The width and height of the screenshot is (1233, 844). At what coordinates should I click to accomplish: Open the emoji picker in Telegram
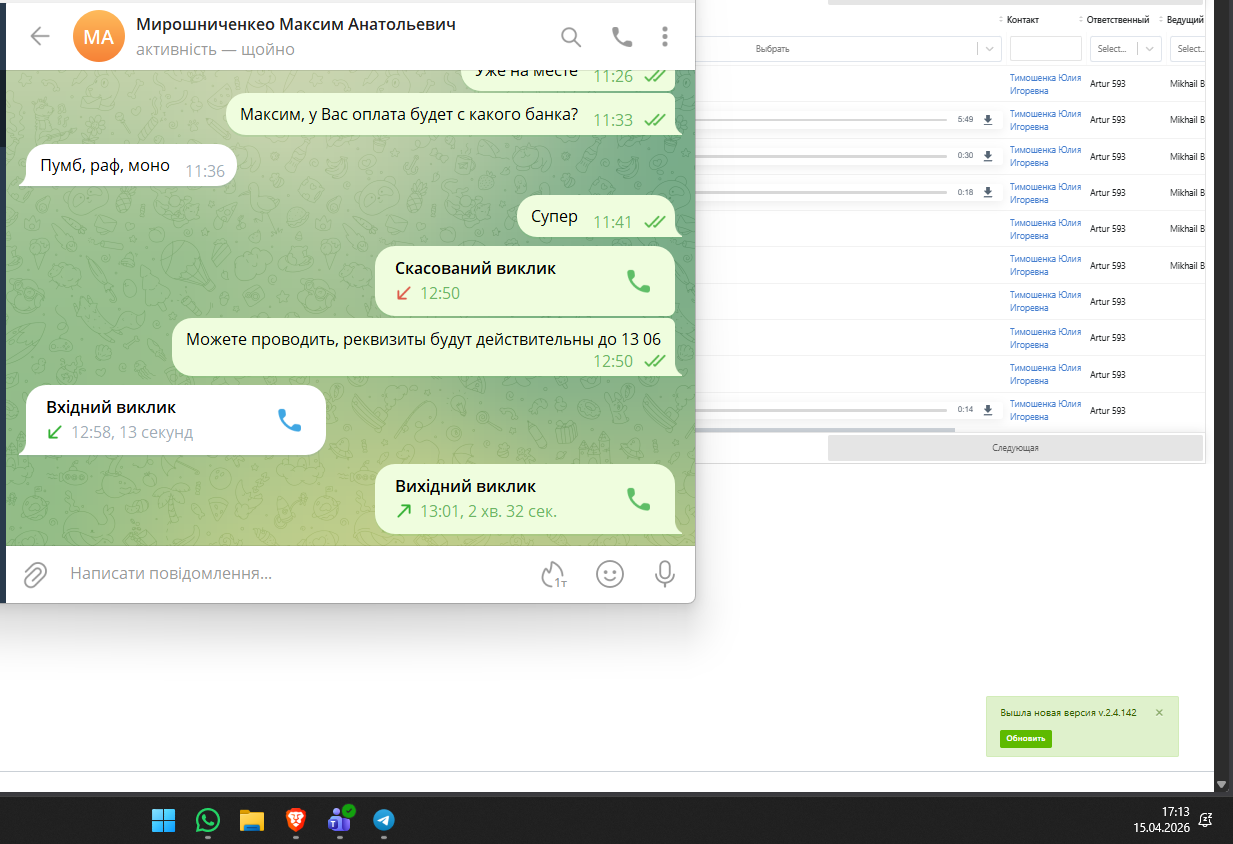[x=610, y=574]
